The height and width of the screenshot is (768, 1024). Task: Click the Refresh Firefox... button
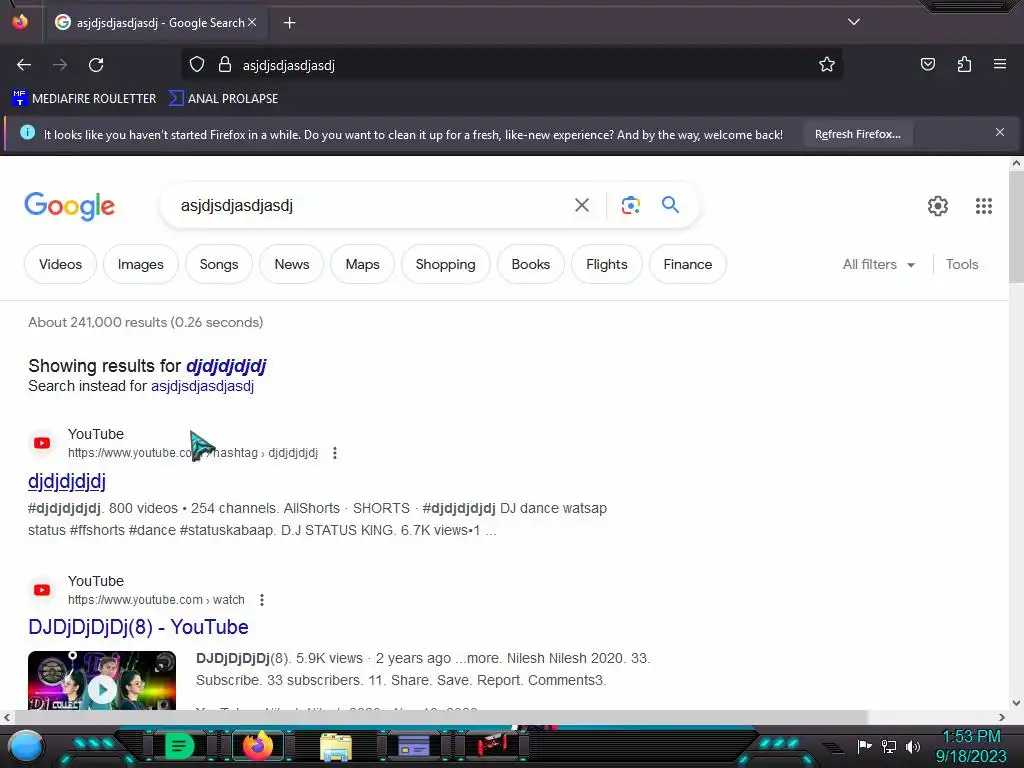point(857,134)
